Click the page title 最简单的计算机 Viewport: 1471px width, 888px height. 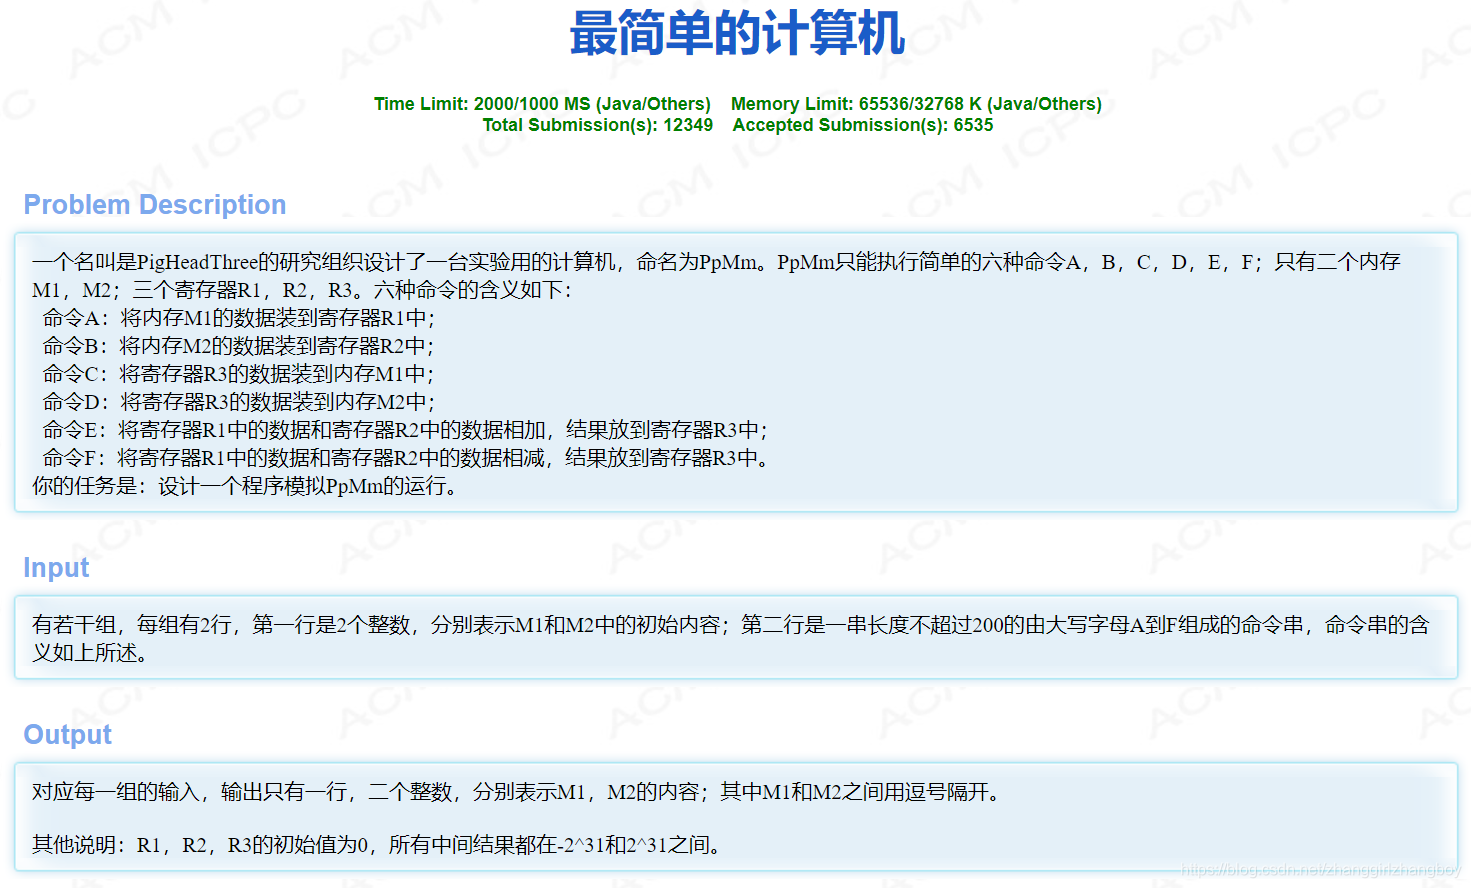[x=735, y=32]
